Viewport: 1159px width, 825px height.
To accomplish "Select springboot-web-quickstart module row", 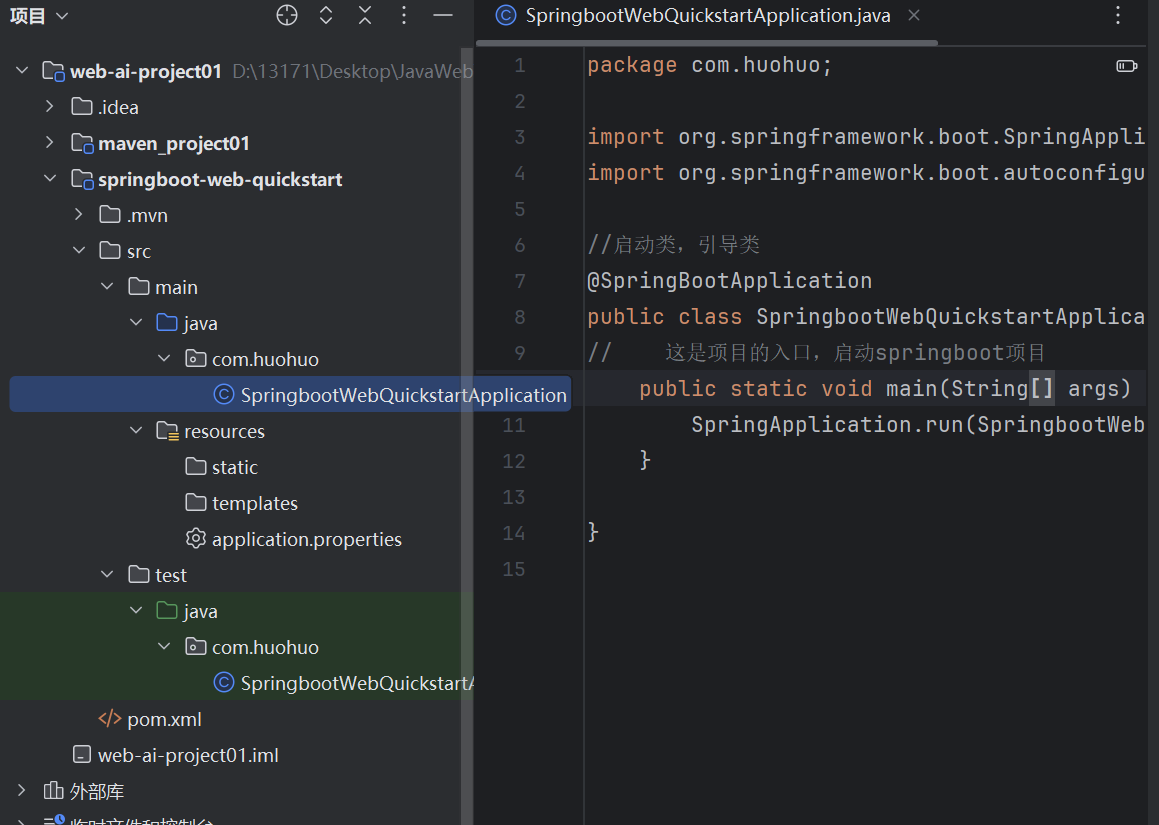I will pos(237,179).
